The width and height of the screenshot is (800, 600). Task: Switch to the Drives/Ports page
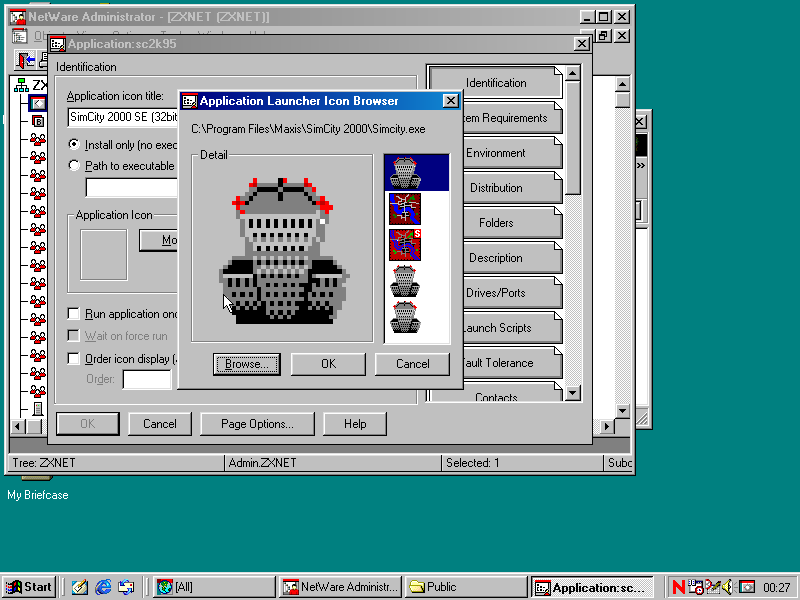point(512,293)
